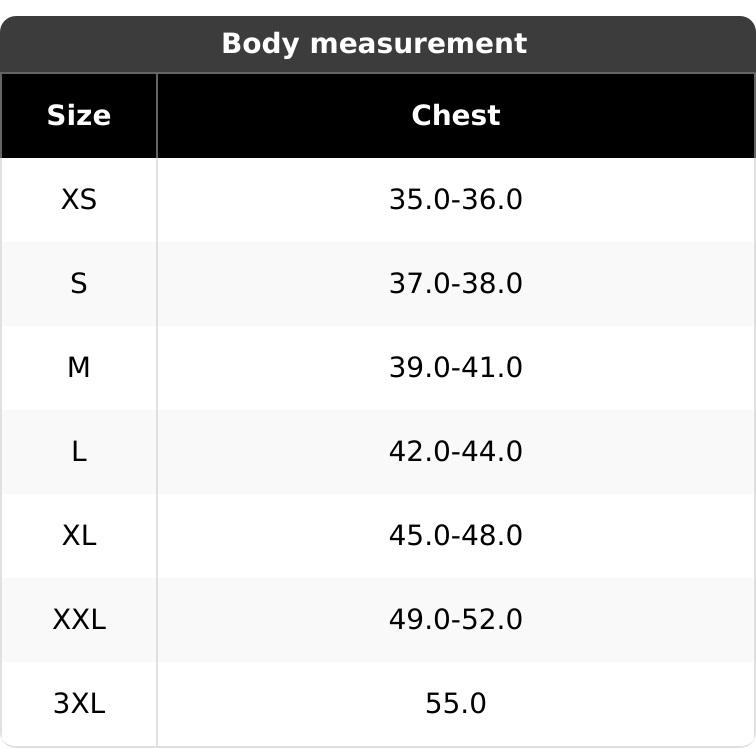The width and height of the screenshot is (756, 748).
Task: Click the 49.0-52.0 chest value
Action: point(455,620)
